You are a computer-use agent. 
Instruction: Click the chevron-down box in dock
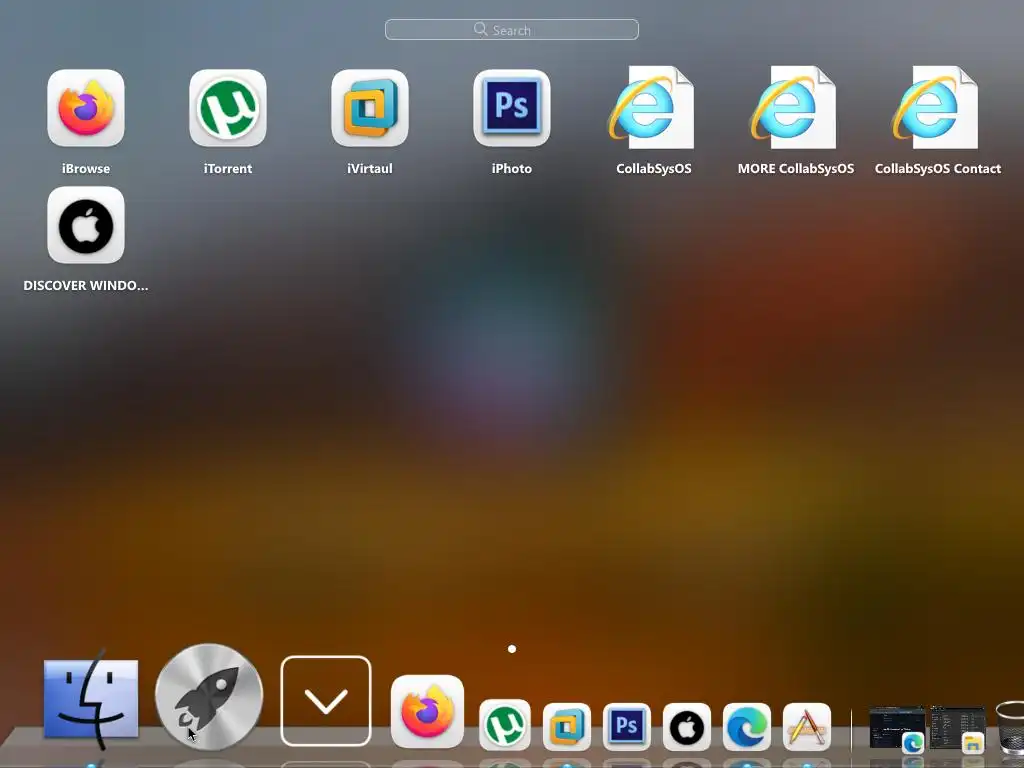pyautogui.click(x=326, y=701)
